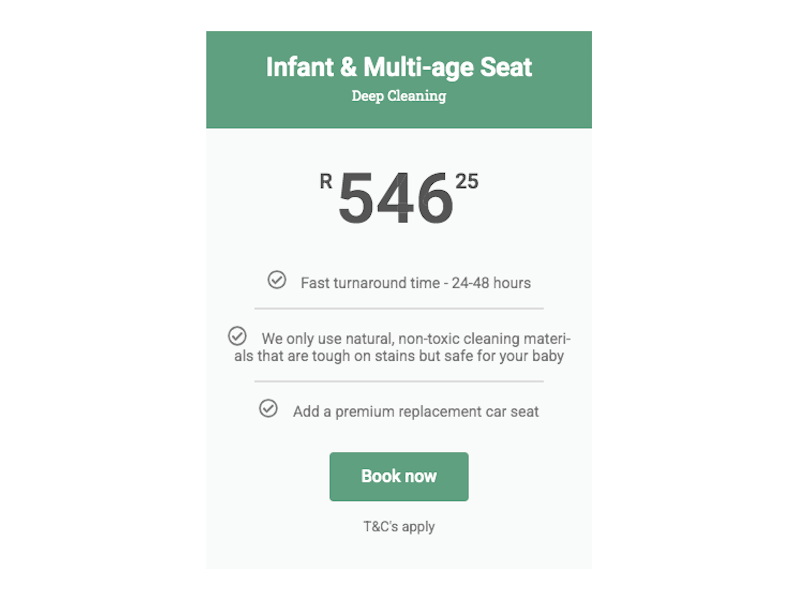Click the Infant & Multi-age Seat heading
Image resolution: width=800 pixels, height=600 pixels.
[x=399, y=67]
